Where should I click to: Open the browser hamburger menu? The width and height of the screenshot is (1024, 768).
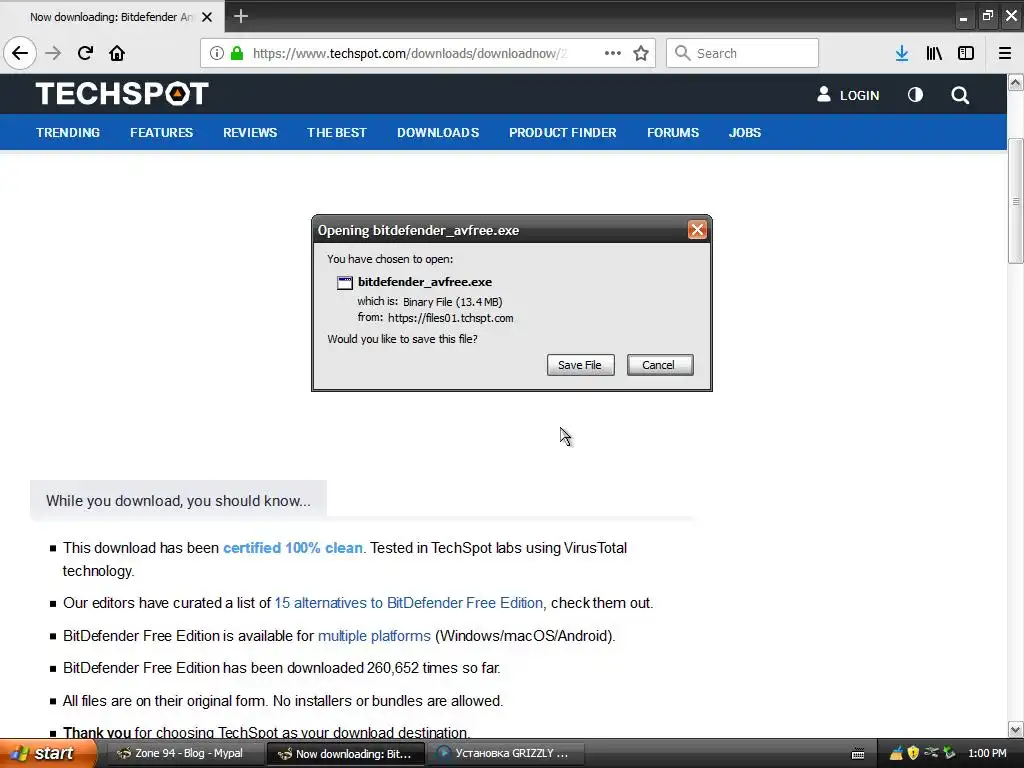pos(1004,53)
